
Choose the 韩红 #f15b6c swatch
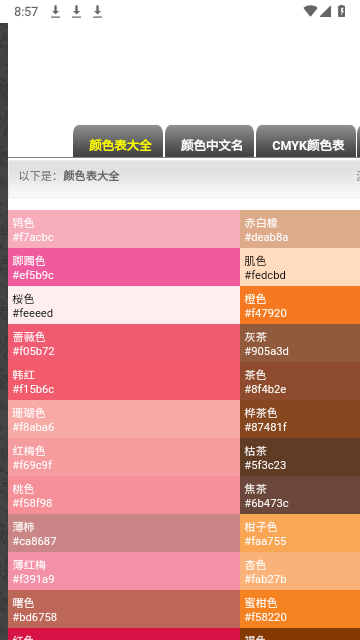[124, 381]
